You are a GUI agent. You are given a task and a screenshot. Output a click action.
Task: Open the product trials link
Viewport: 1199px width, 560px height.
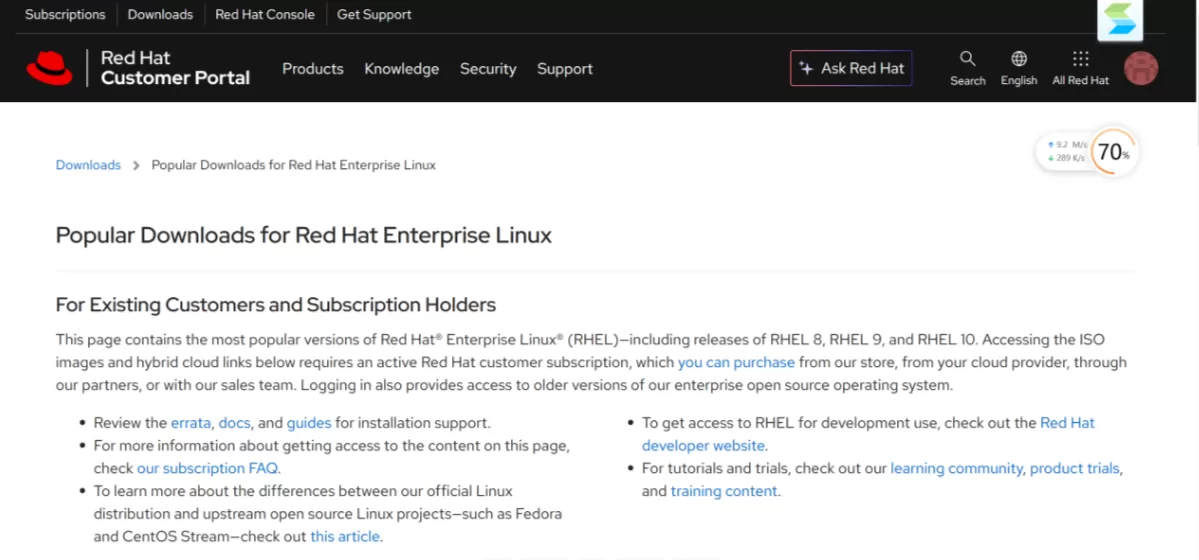pyautogui.click(x=1074, y=467)
